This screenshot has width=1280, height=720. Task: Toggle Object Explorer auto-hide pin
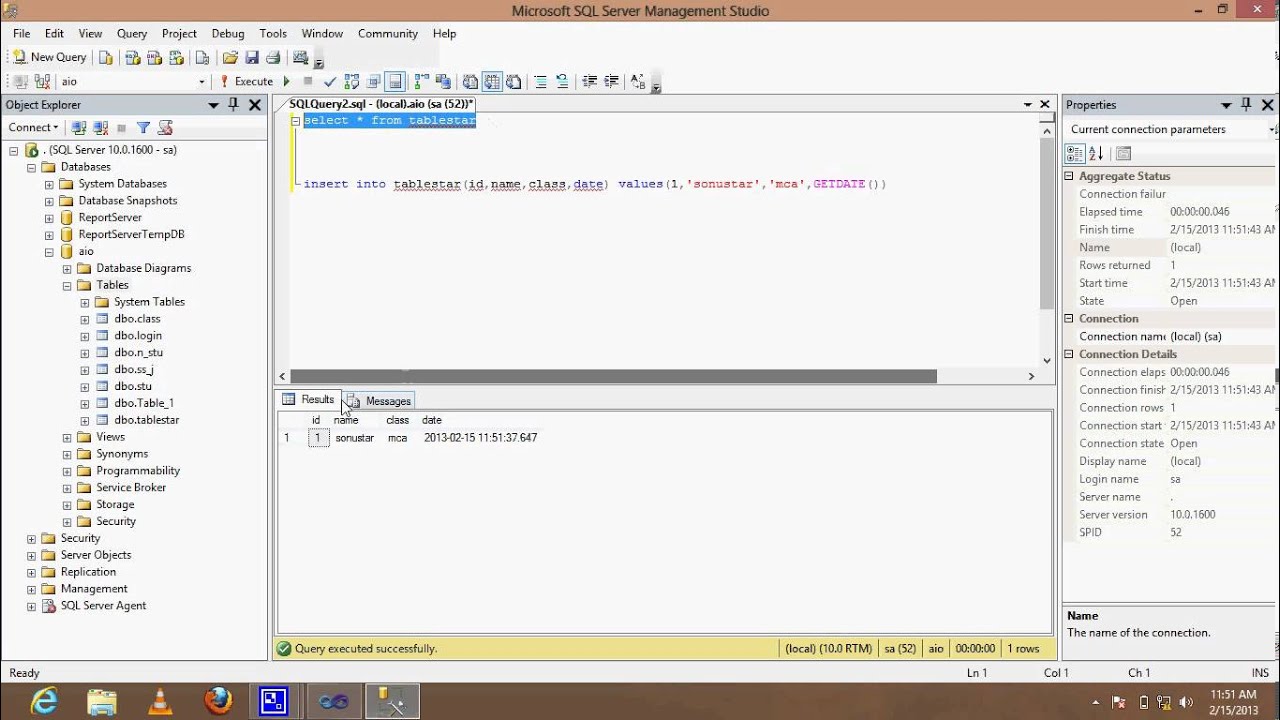coord(234,105)
